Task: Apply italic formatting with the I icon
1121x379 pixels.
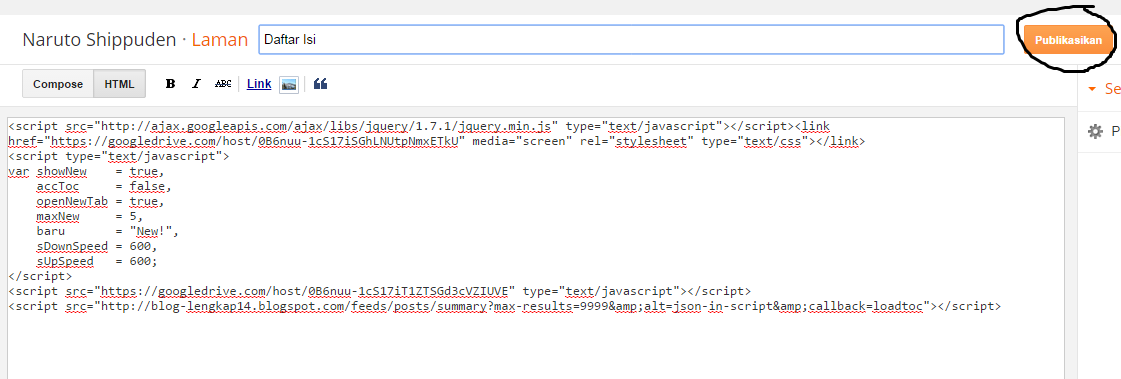Action: click(x=197, y=84)
